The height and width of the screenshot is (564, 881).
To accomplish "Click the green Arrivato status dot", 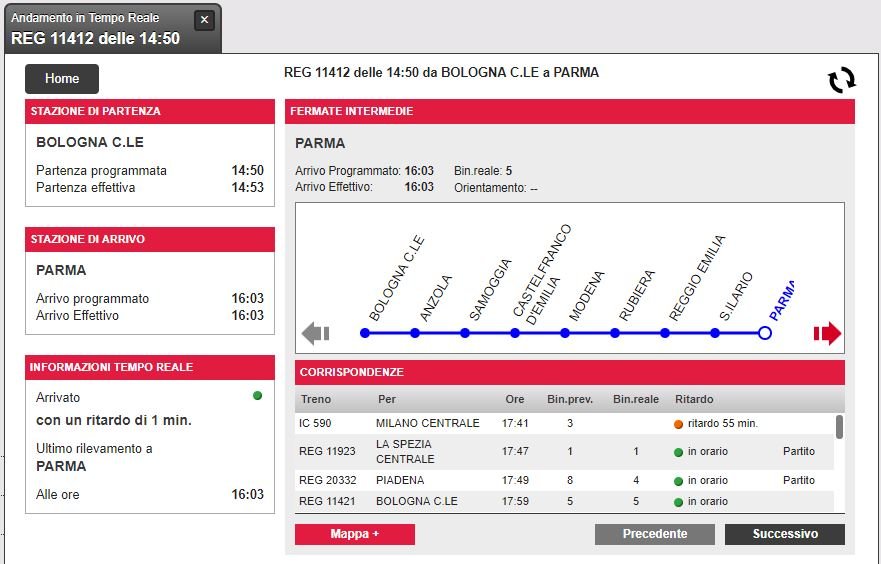I will tap(258, 396).
